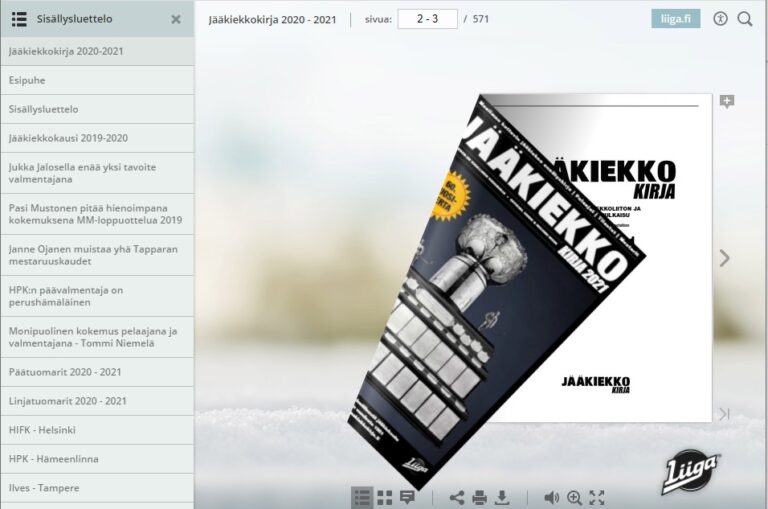Go to Linjatuomarit 2020 - 2021

[97, 401]
